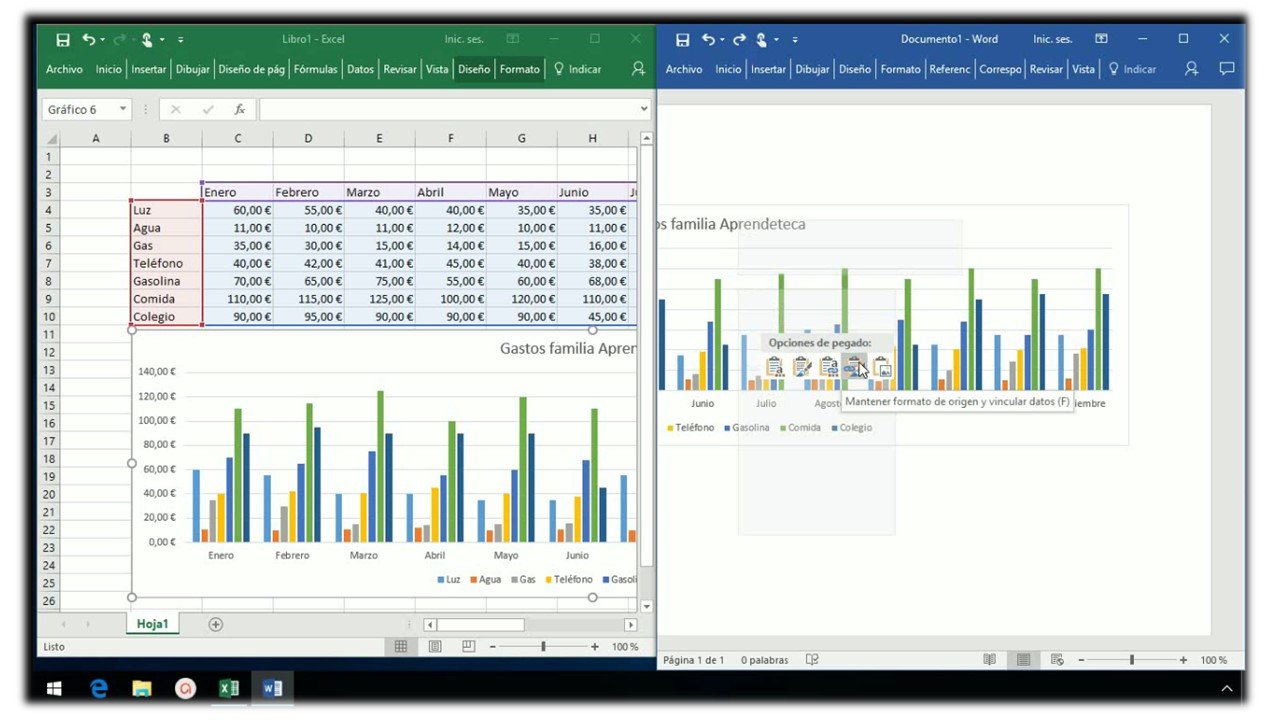Click the Undo arrow in Excel

(x=88, y=39)
